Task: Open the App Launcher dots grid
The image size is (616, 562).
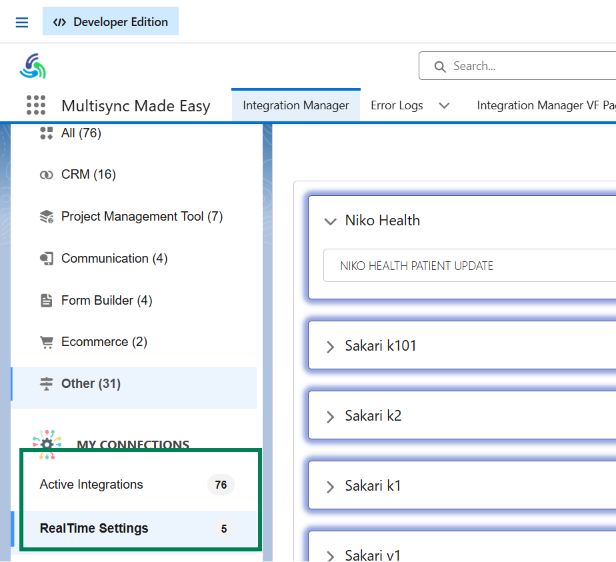Action: point(36,105)
